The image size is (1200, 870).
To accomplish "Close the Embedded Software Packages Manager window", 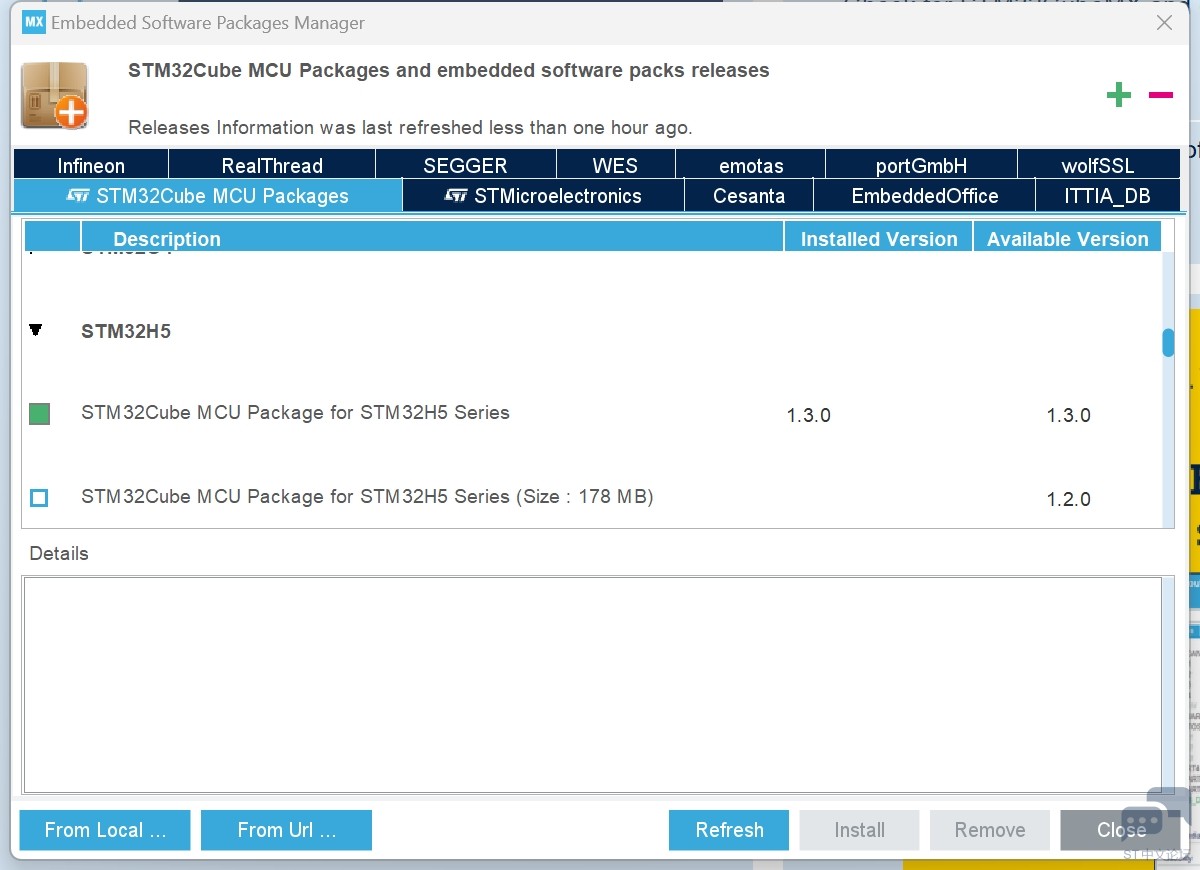I will point(1164,22).
